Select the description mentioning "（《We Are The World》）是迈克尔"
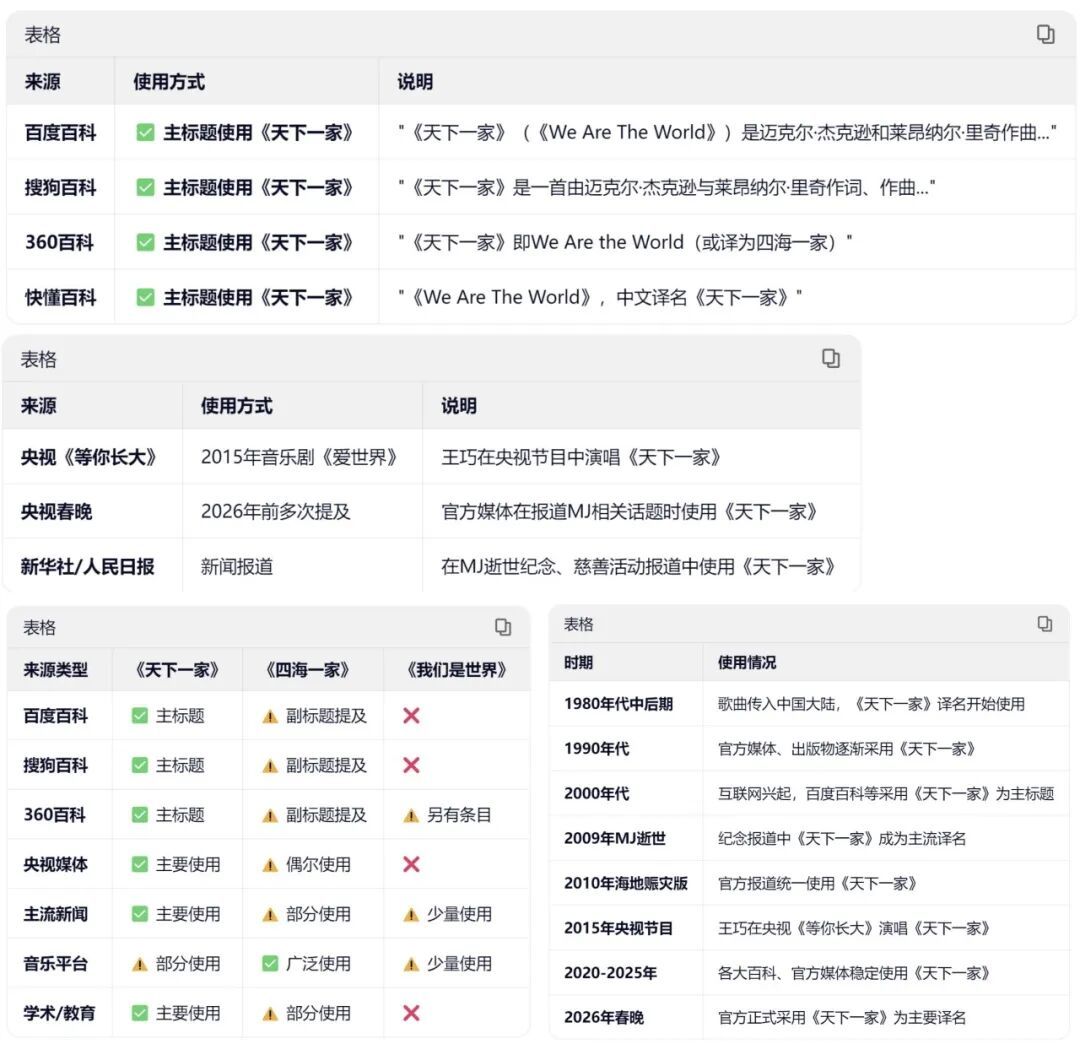The image size is (1080, 1044). (727, 132)
